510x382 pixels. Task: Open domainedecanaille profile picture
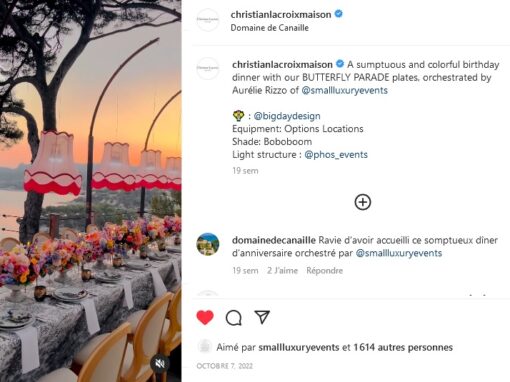point(208,244)
